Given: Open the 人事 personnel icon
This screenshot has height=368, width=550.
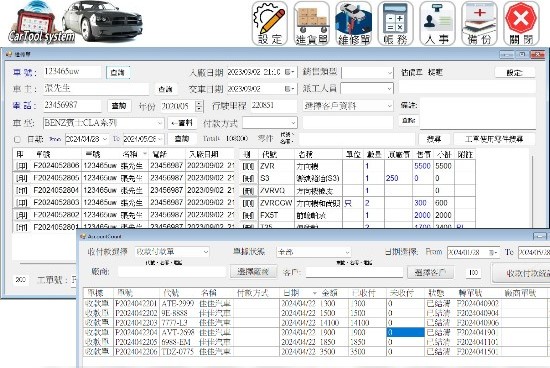Looking at the screenshot, I should pos(437,24).
